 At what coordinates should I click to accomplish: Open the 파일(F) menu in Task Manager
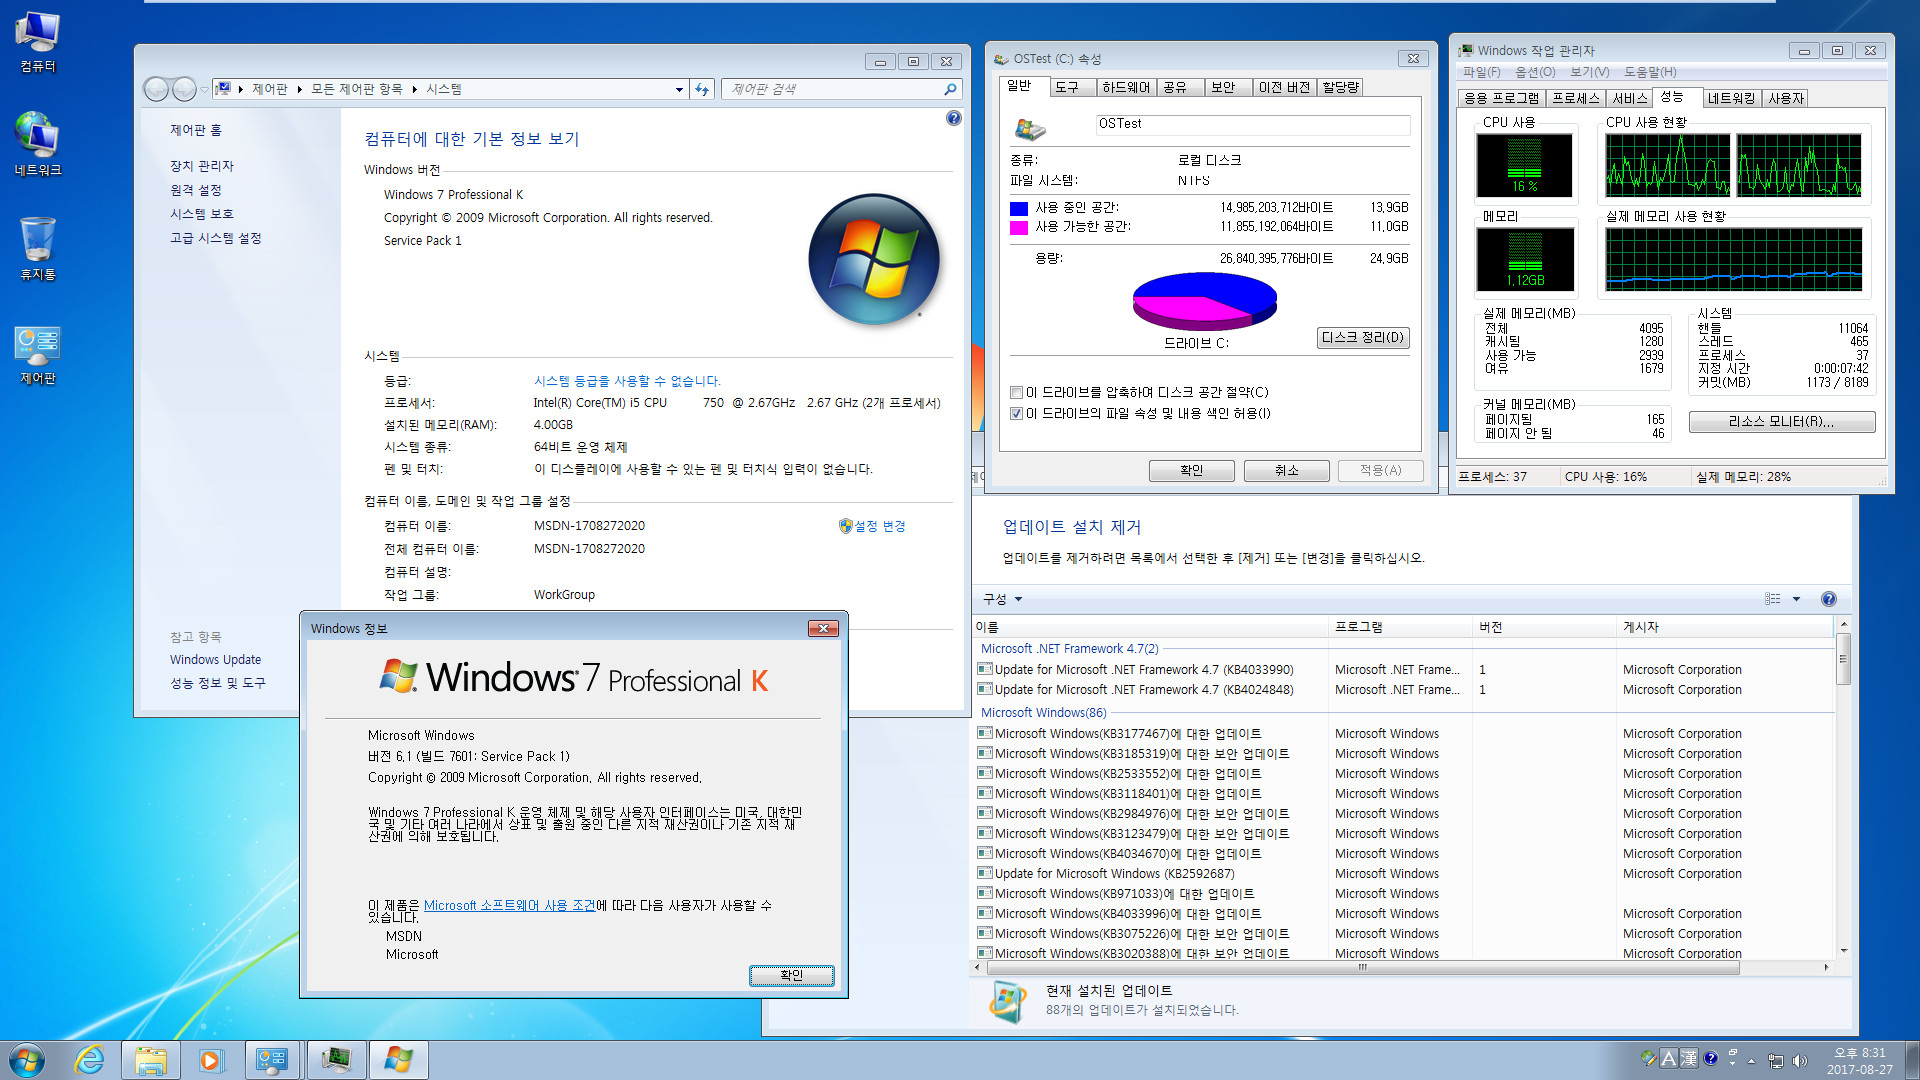coord(1481,72)
